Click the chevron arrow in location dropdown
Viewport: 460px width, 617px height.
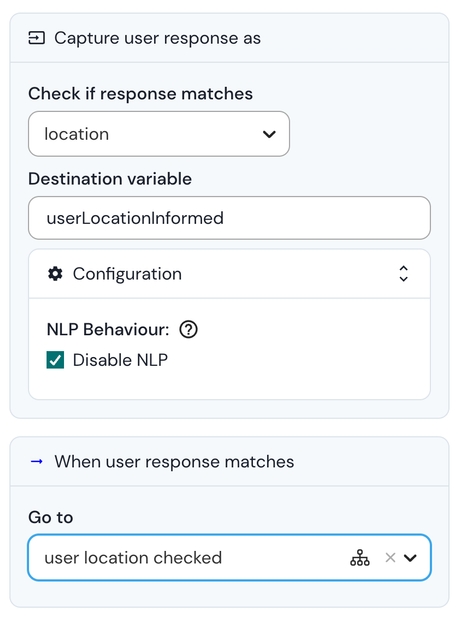click(269, 134)
